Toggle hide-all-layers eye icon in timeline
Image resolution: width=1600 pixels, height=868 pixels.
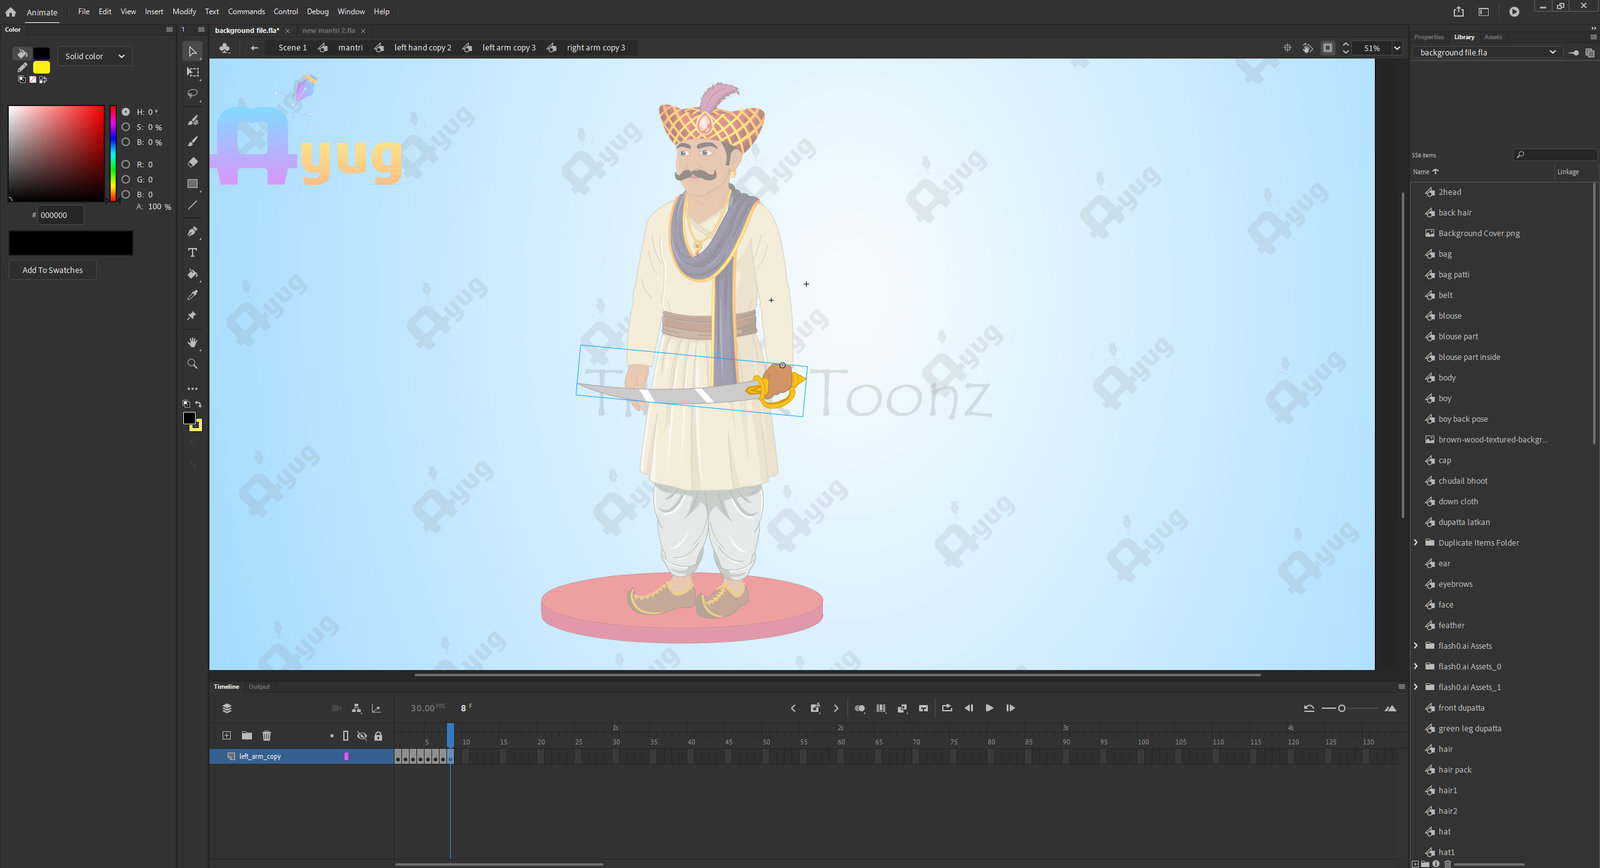coord(362,736)
